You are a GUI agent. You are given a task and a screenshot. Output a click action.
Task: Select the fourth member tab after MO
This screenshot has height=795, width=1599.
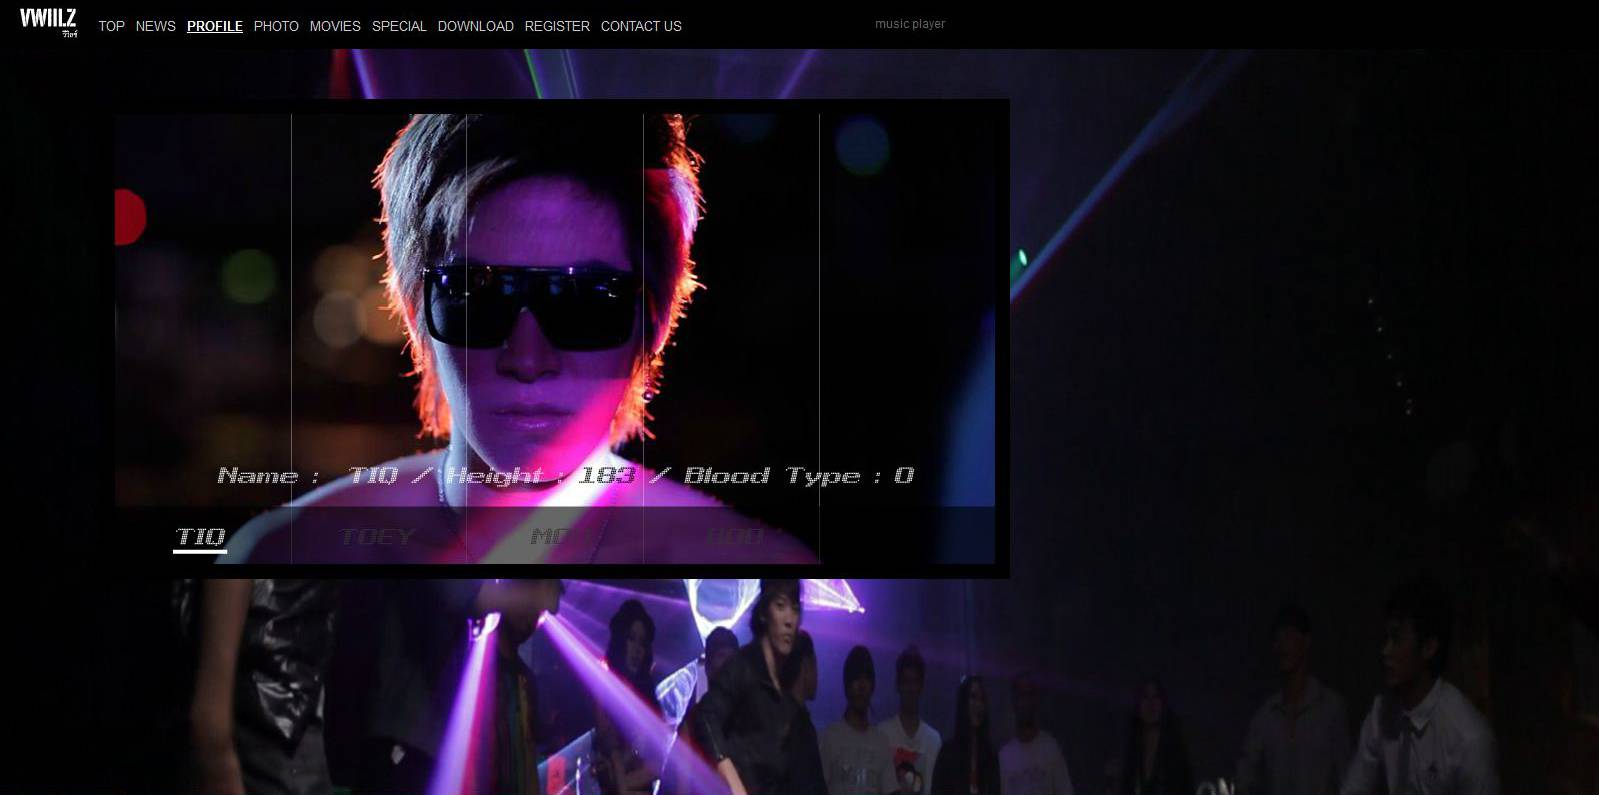pos(734,537)
